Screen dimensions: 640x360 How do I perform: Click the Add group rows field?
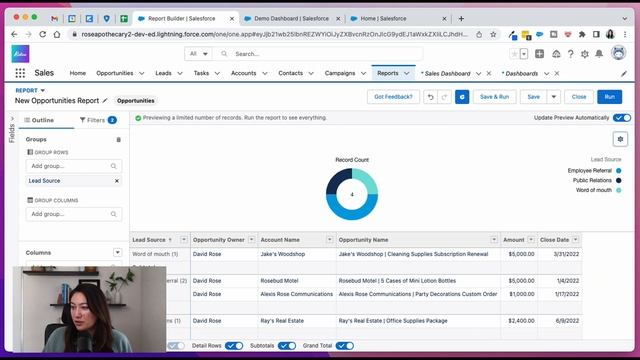coord(74,166)
